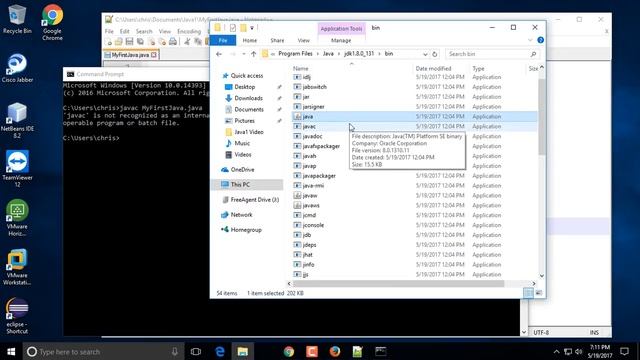Open Cisco Jabber desktop icon
The height and width of the screenshot is (360, 640).
tap(17, 68)
